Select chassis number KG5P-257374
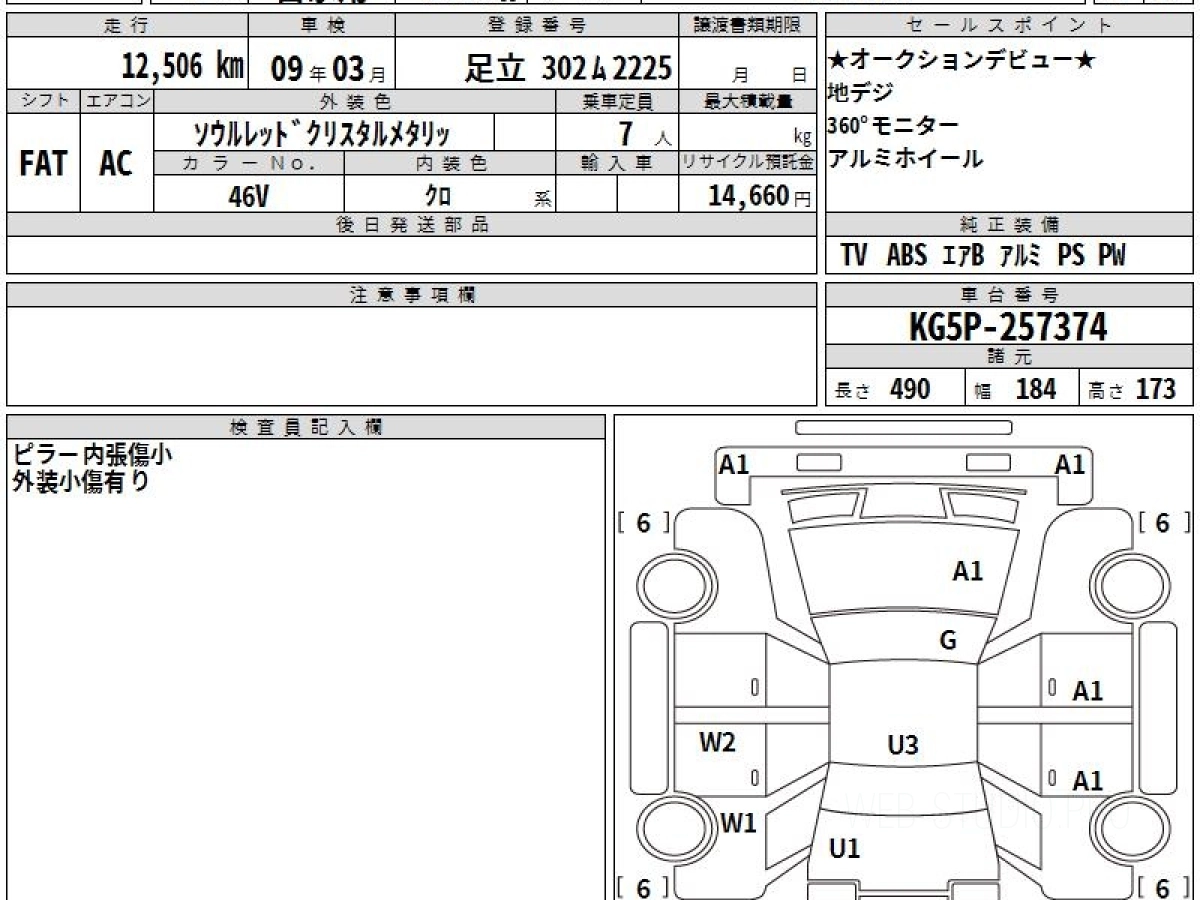Screen dimensions: 1200x900 (x=1008, y=327)
